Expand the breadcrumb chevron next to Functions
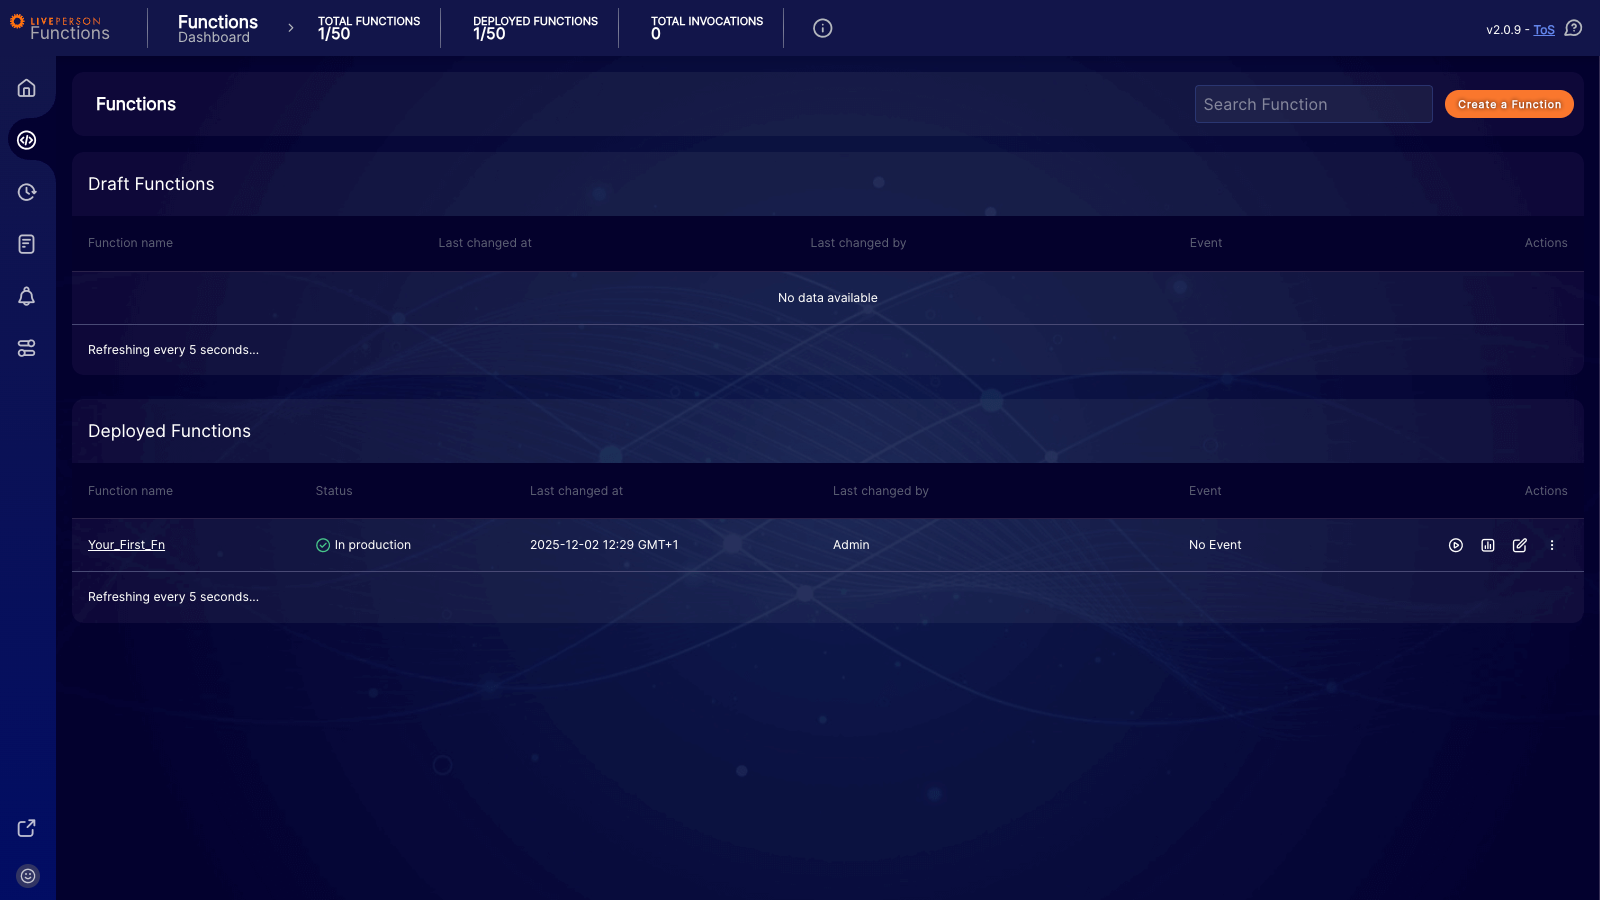The width and height of the screenshot is (1600, 900). click(x=289, y=28)
